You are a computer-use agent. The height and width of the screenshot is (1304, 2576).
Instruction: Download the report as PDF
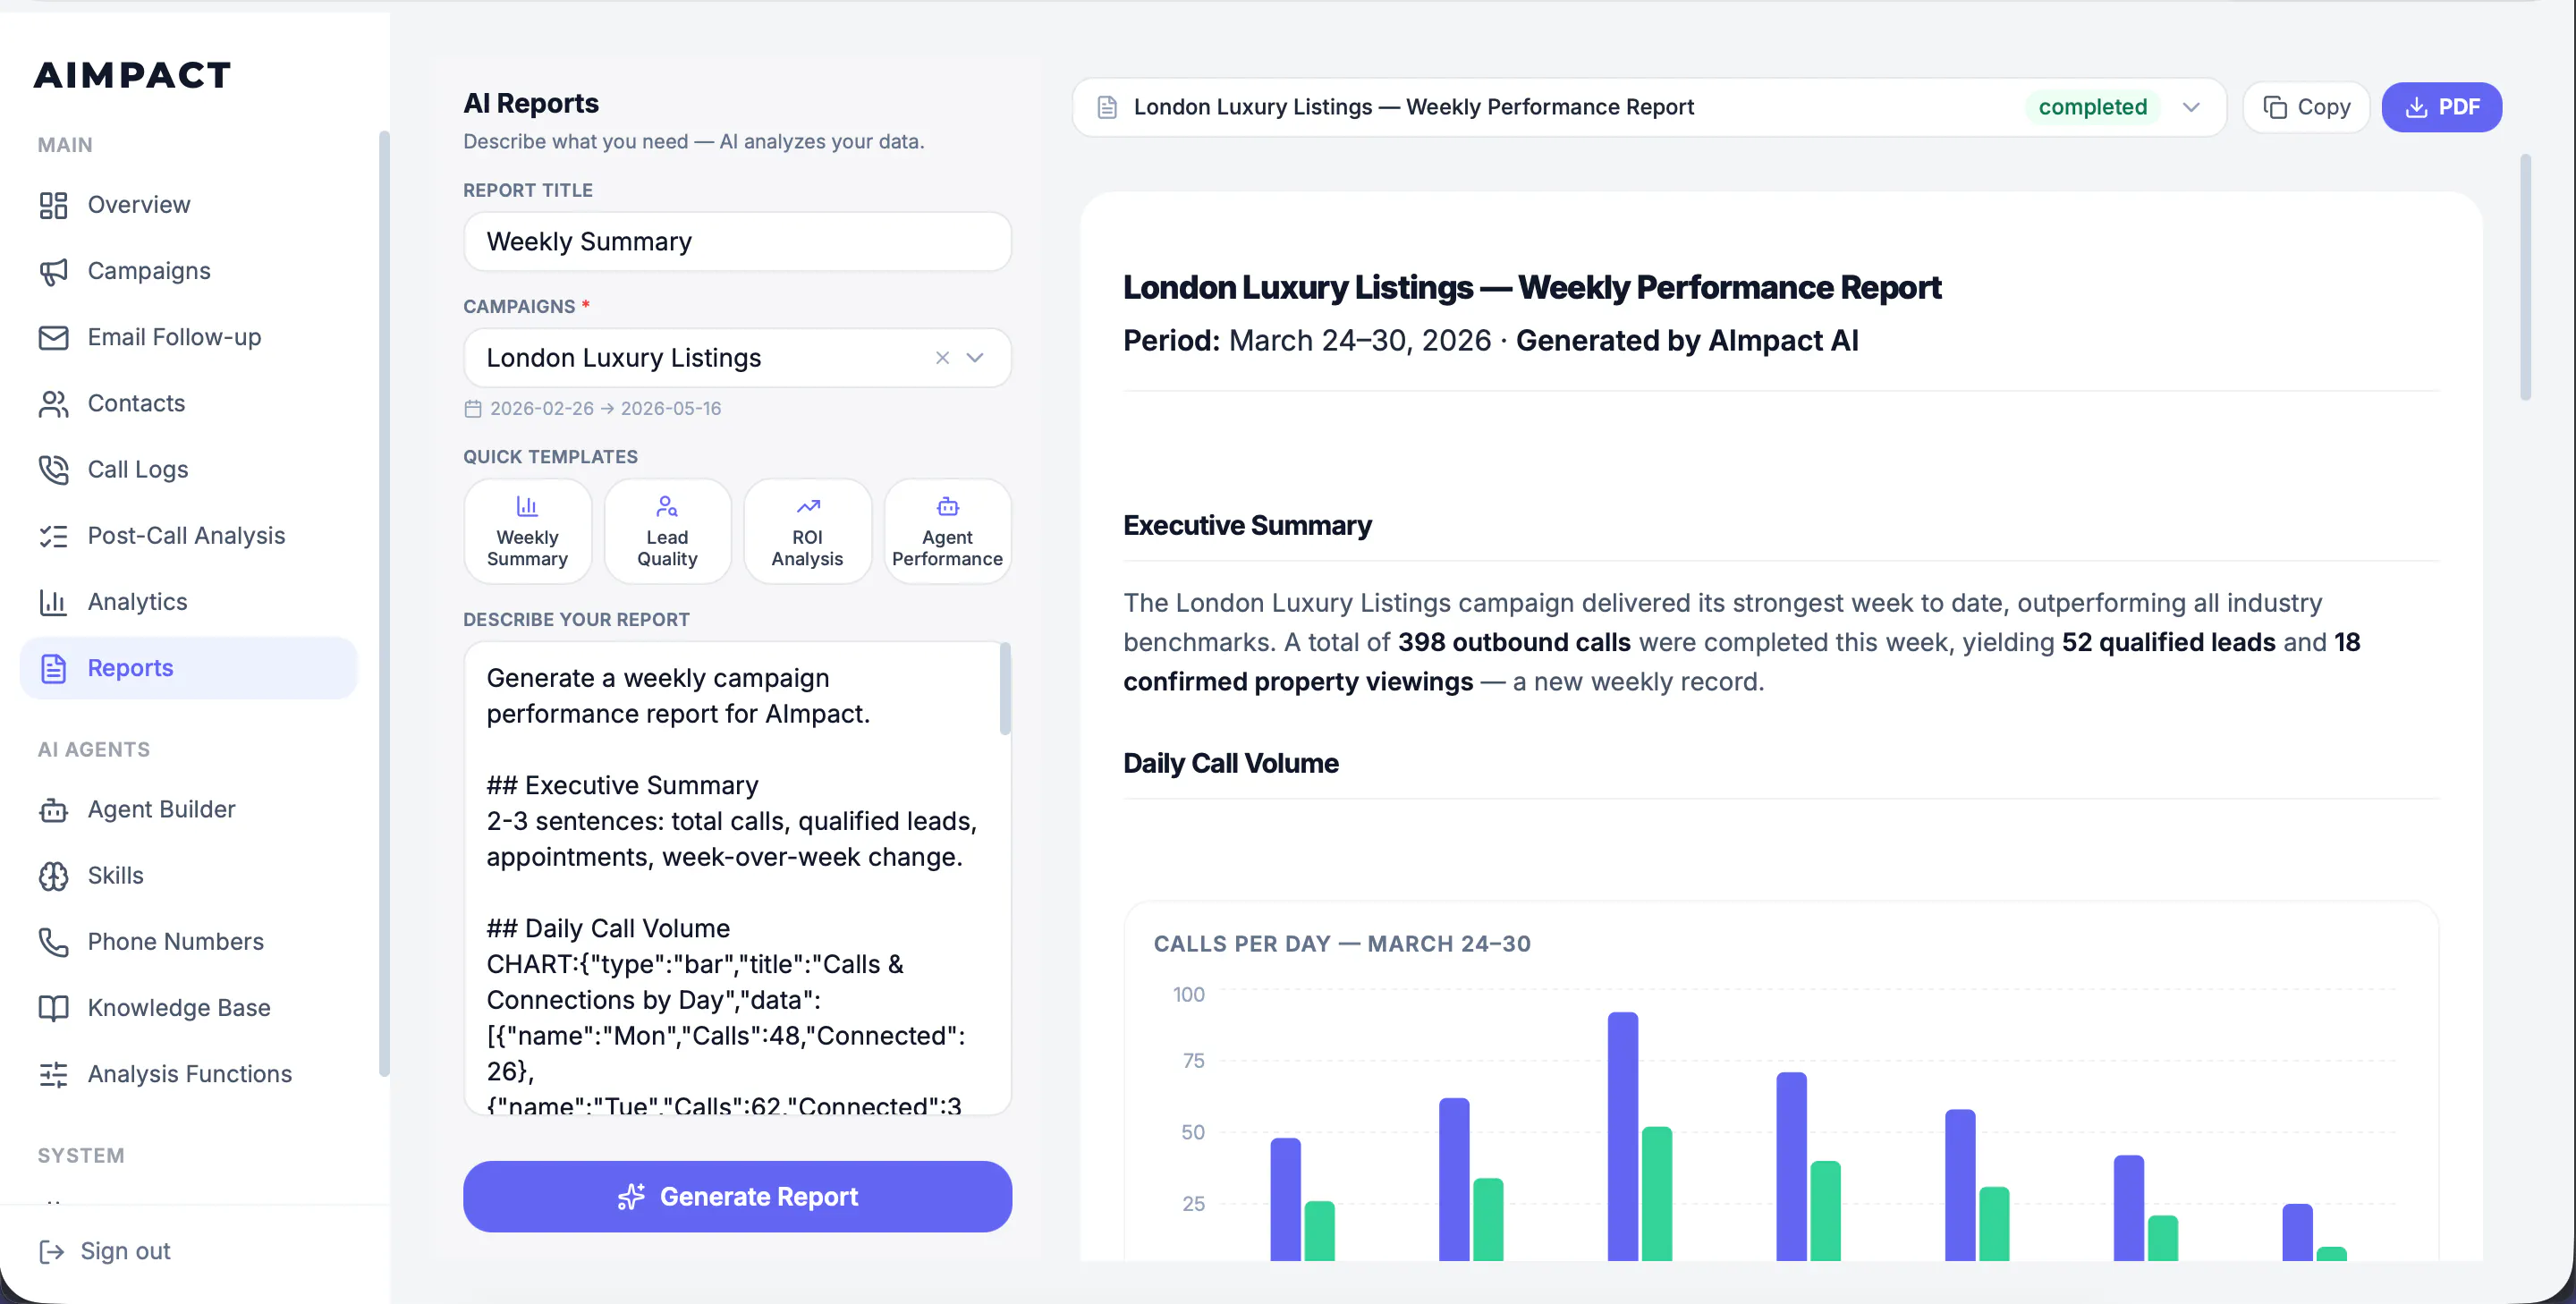click(x=2441, y=107)
